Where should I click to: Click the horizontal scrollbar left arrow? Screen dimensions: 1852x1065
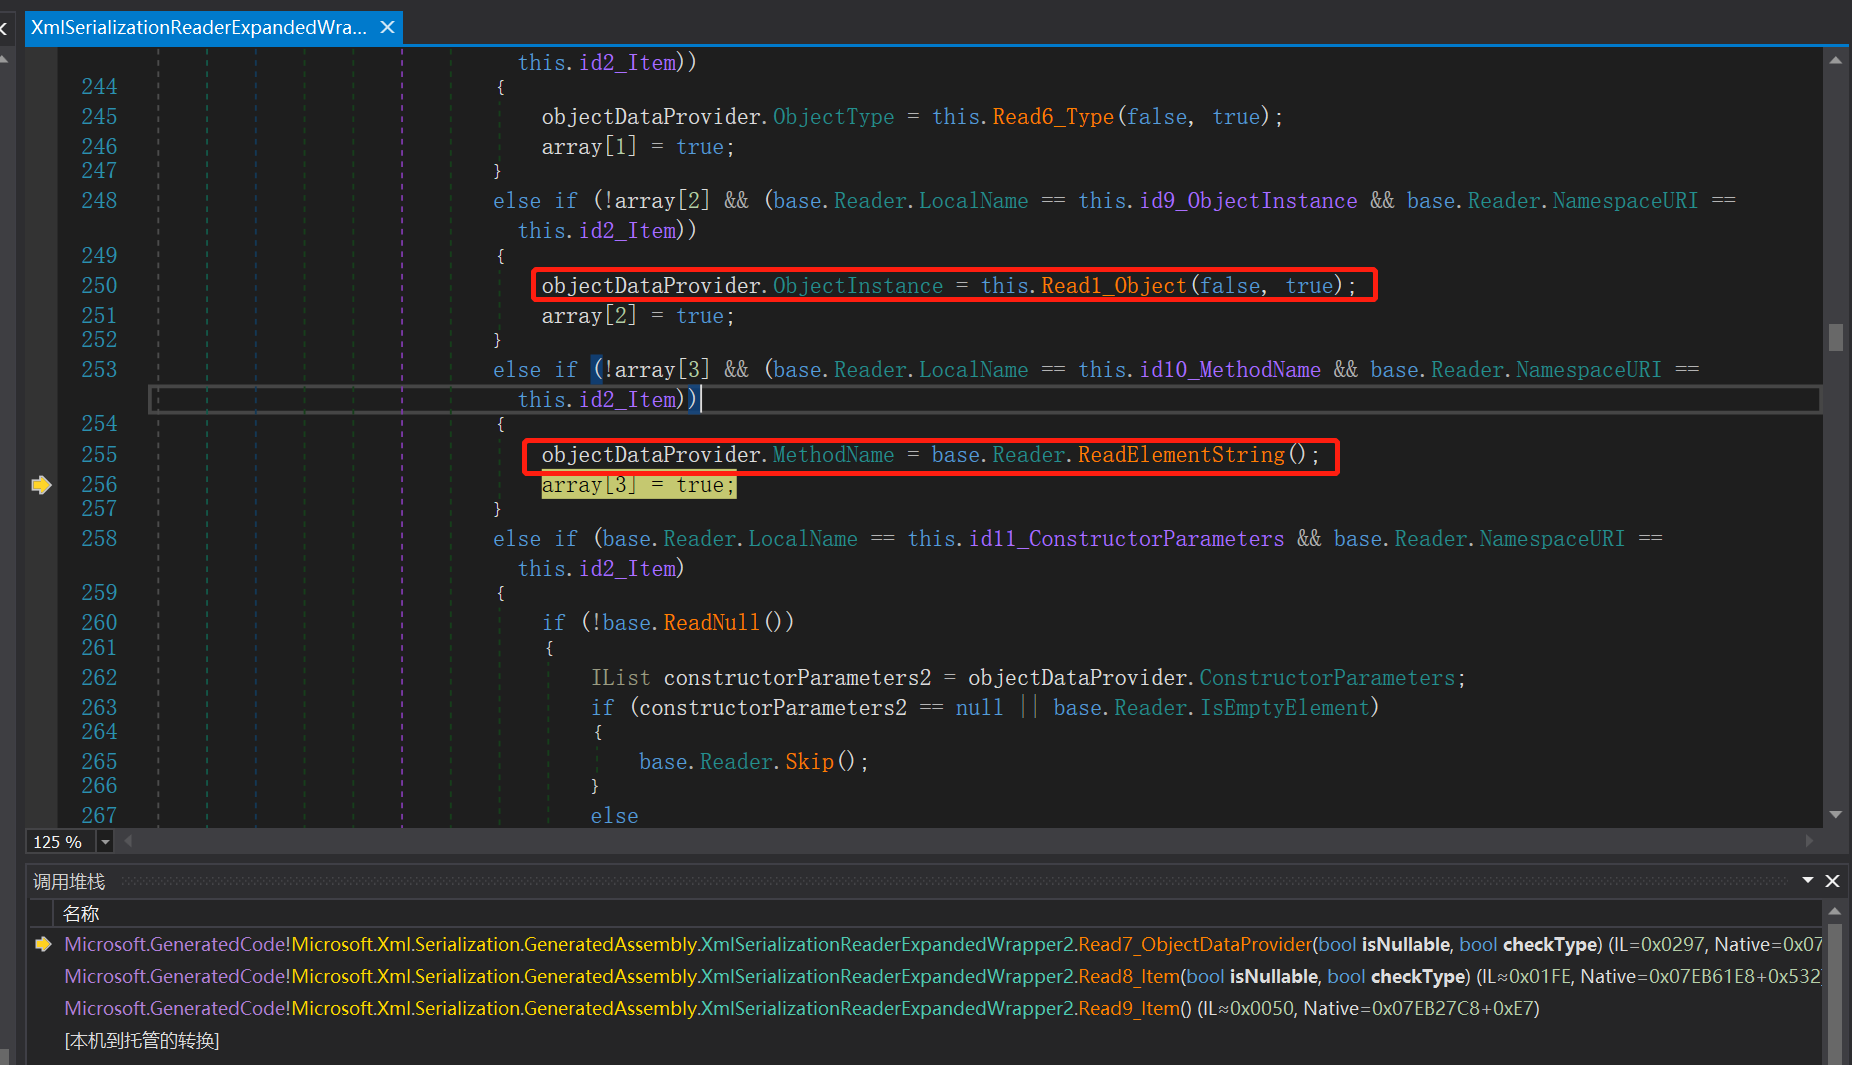[128, 842]
